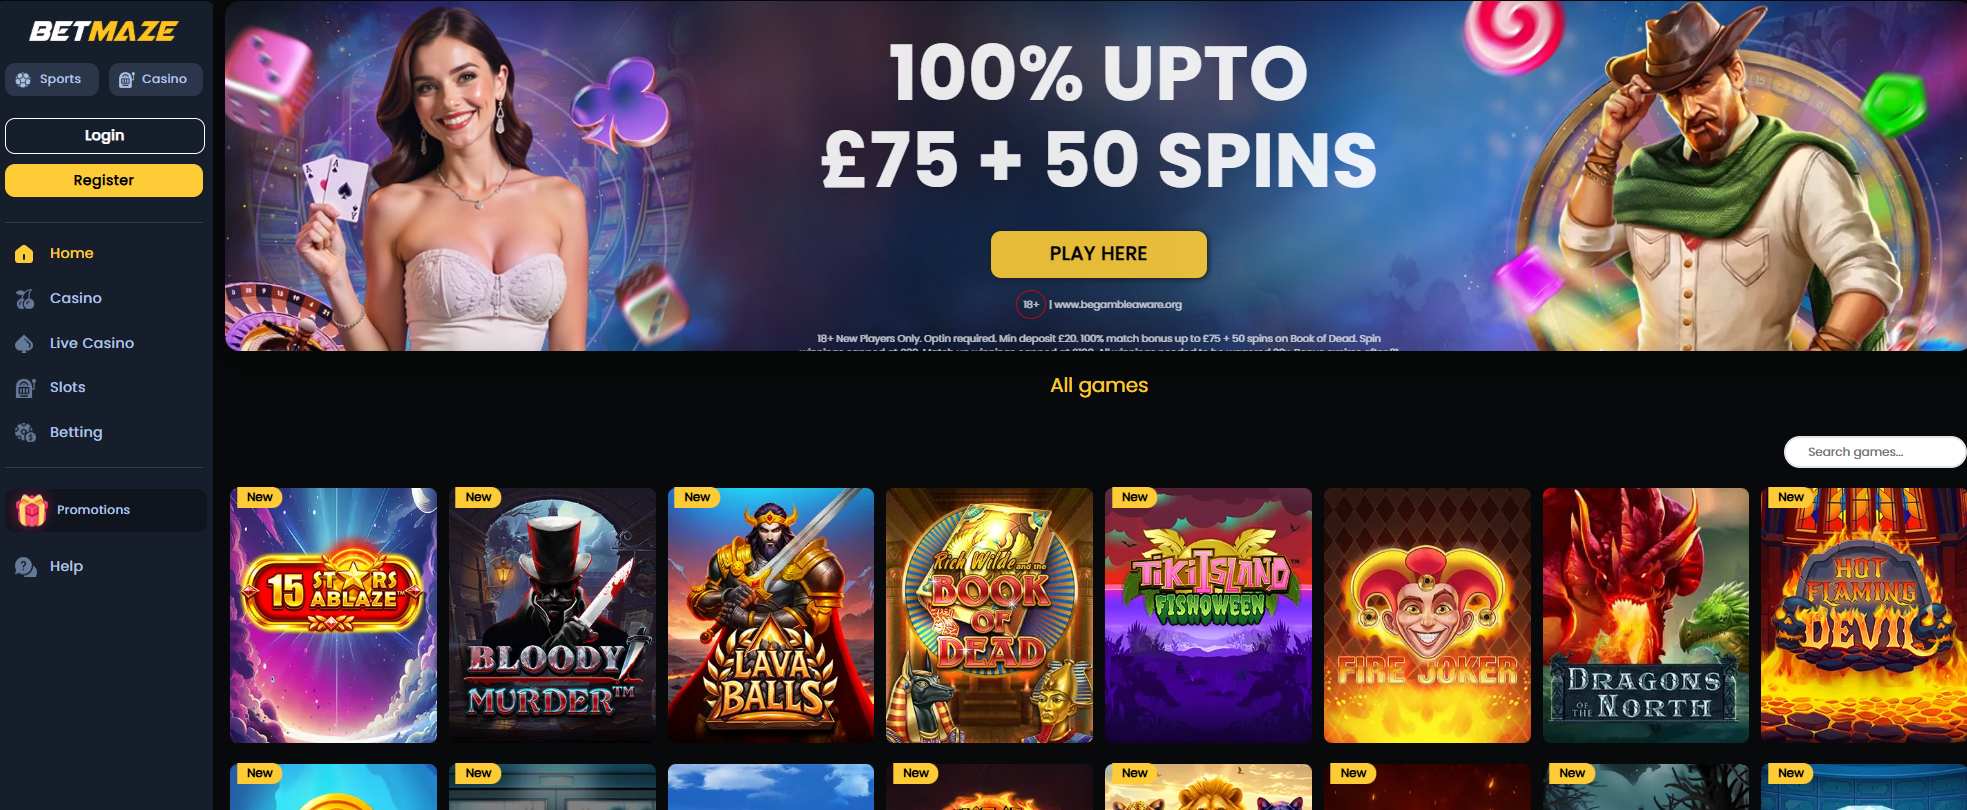Switch to the Sports tab
The height and width of the screenshot is (810, 1967).
52,79
